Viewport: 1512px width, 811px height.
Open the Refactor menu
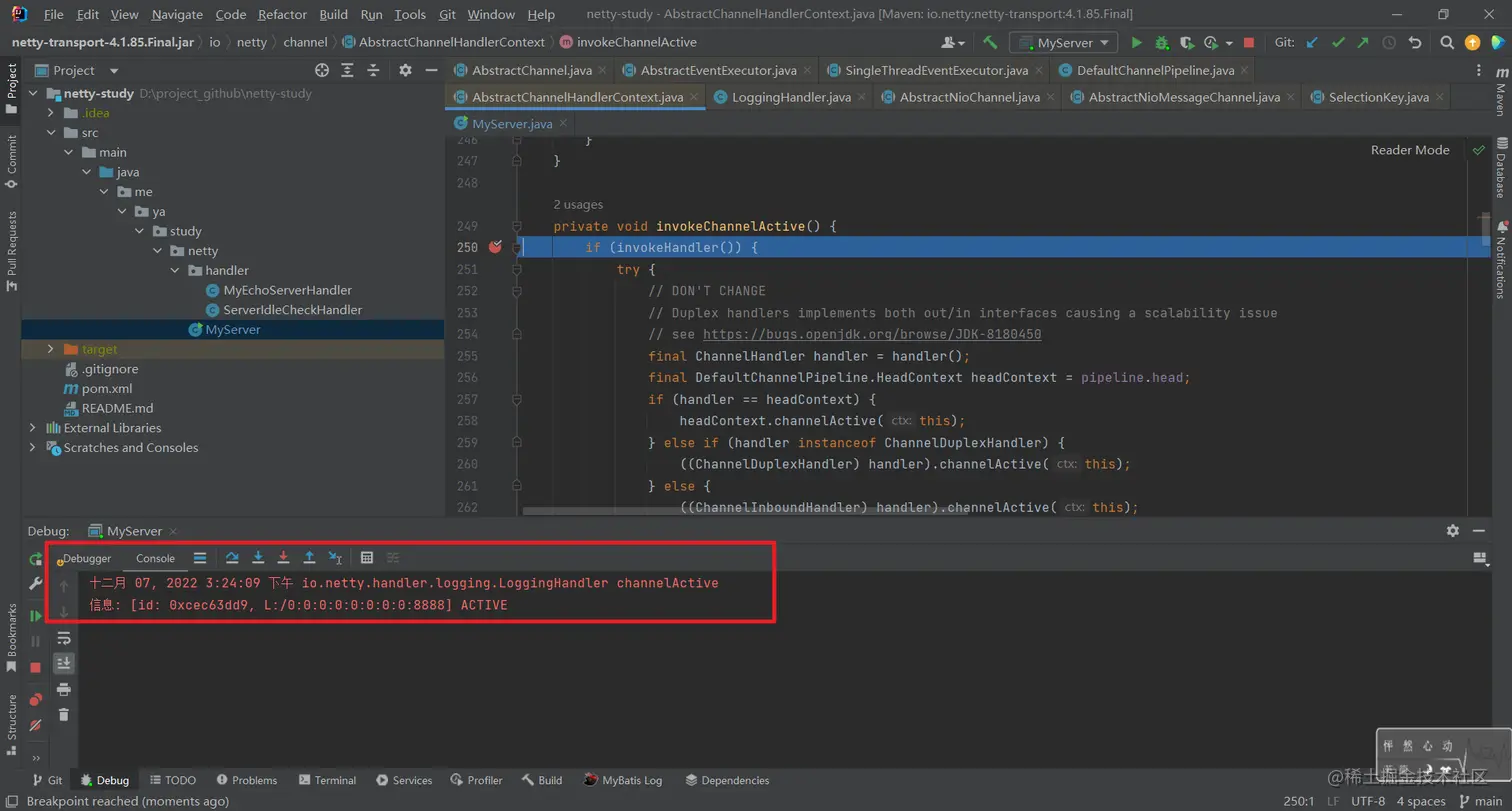(282, 15)
